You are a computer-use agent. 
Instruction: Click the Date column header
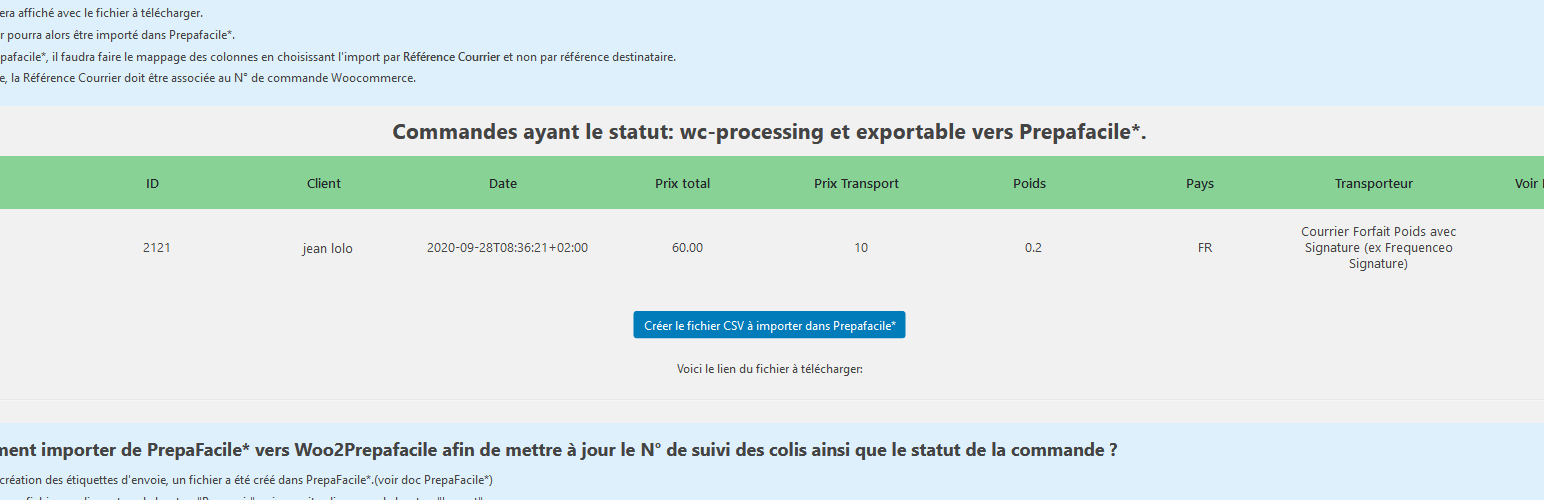pos(503,183)
